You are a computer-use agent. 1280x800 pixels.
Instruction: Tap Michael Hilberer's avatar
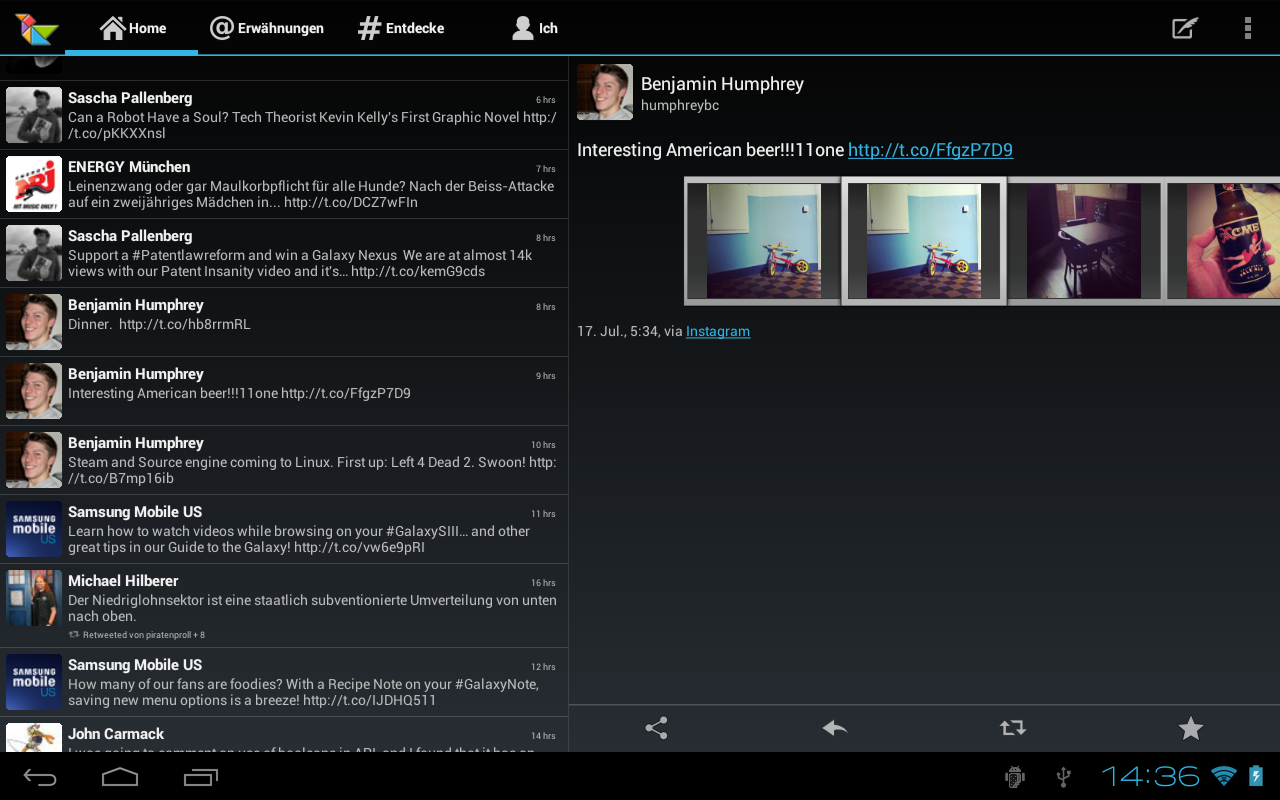point(34,598)
